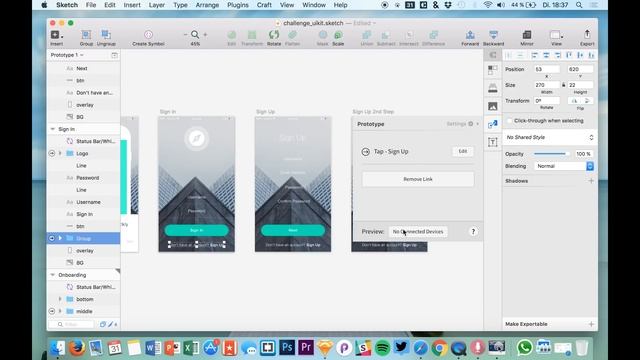
Task: Open the Craft text data panel icon
Action: coord(493,142)
